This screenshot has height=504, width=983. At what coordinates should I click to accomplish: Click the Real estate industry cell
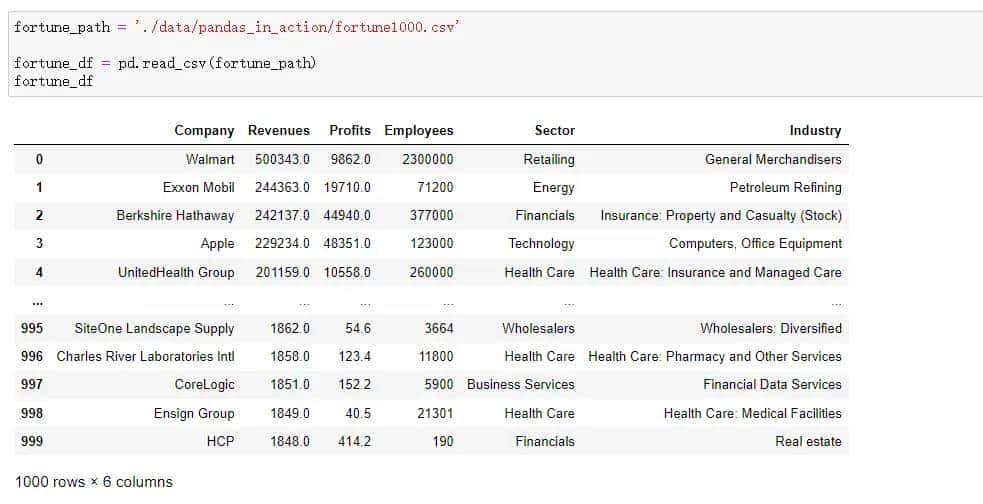coord(808,441)
